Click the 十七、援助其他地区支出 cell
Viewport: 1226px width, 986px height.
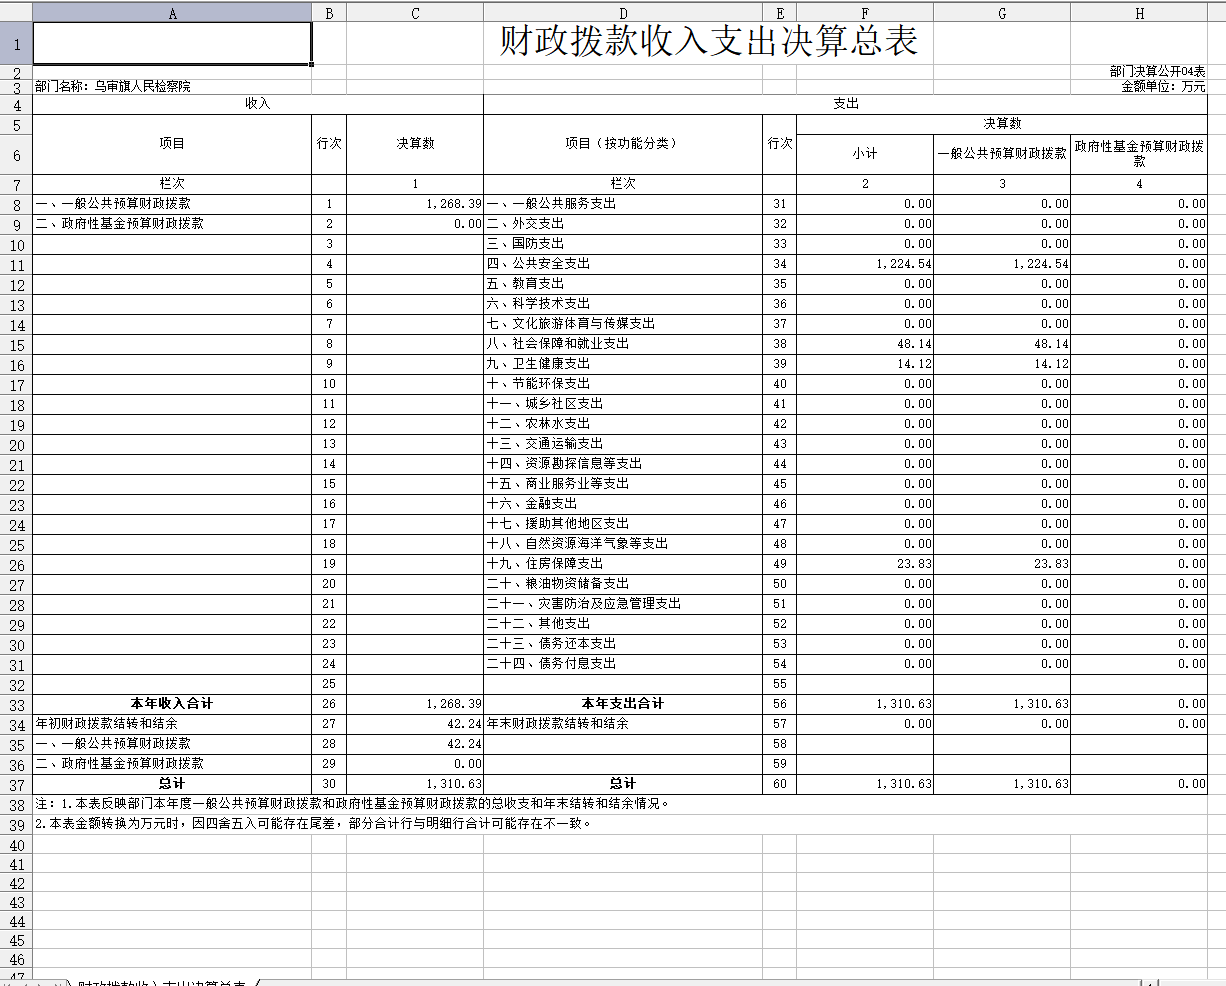pyautogui.click(x=623, y=524)
